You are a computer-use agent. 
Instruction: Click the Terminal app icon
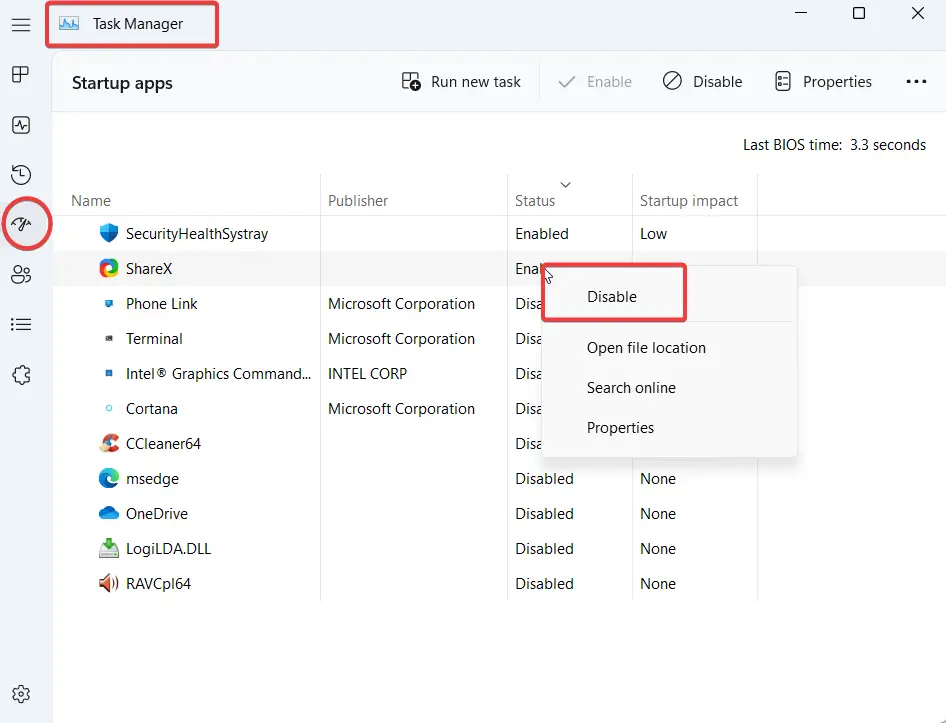coord(109,339)
